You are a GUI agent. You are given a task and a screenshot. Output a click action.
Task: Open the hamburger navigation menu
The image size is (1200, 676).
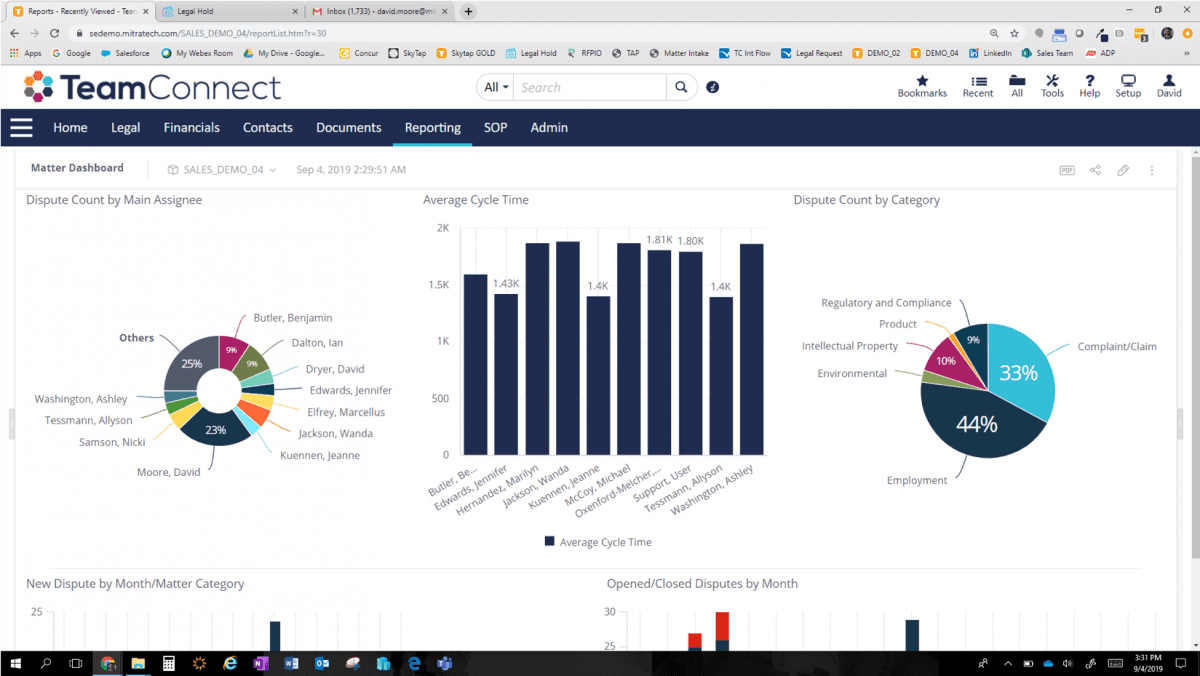click(x=21, y=128)
